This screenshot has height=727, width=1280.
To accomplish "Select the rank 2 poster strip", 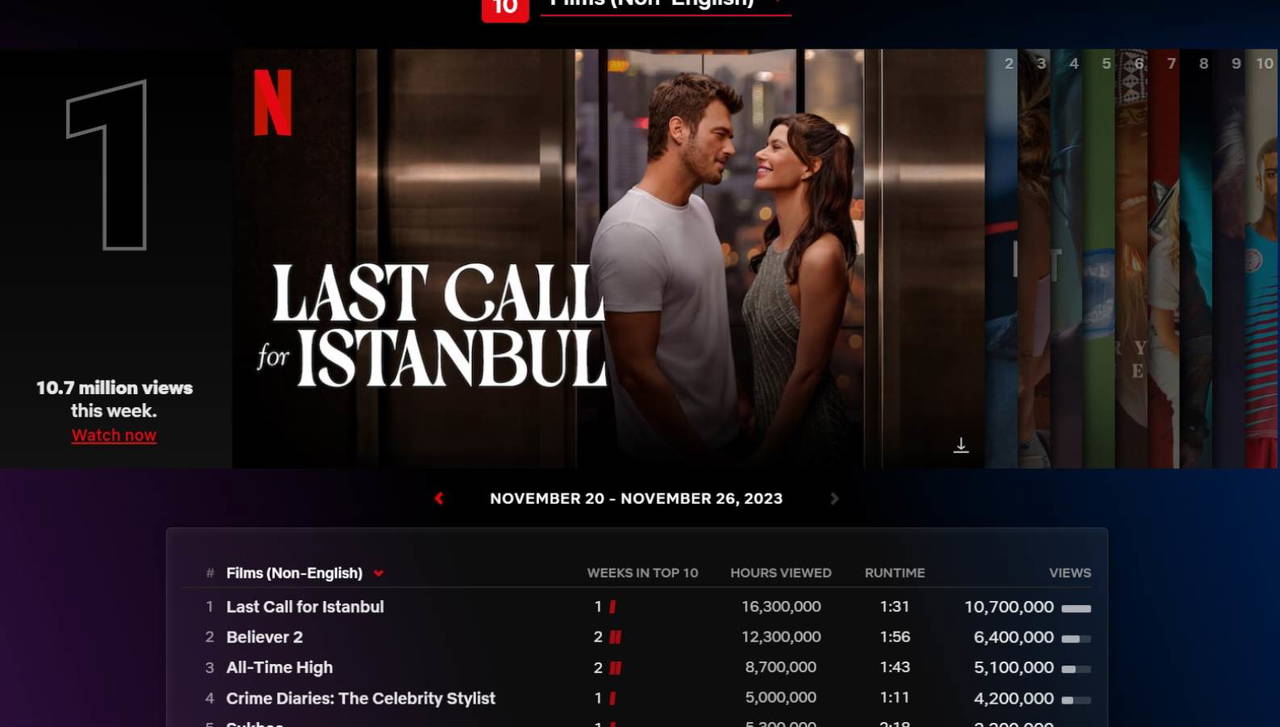I will pos(1003,260).
